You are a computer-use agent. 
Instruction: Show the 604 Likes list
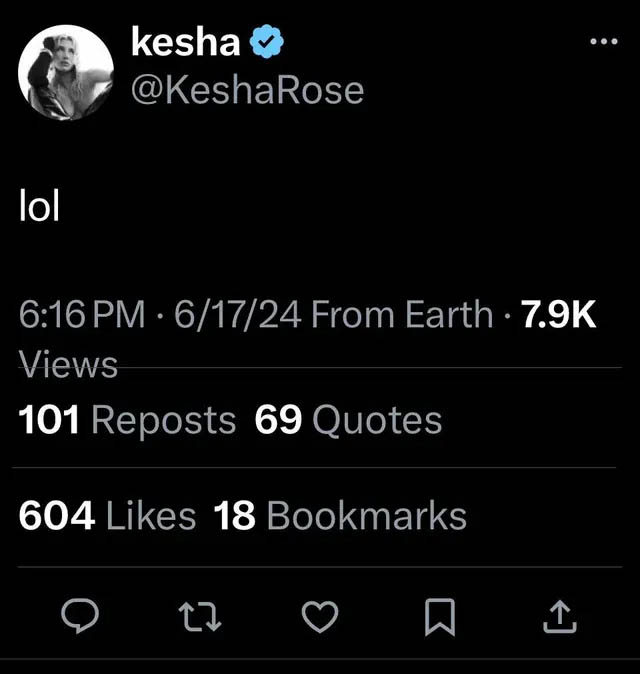pyautogui.click(x=107, y=515)
